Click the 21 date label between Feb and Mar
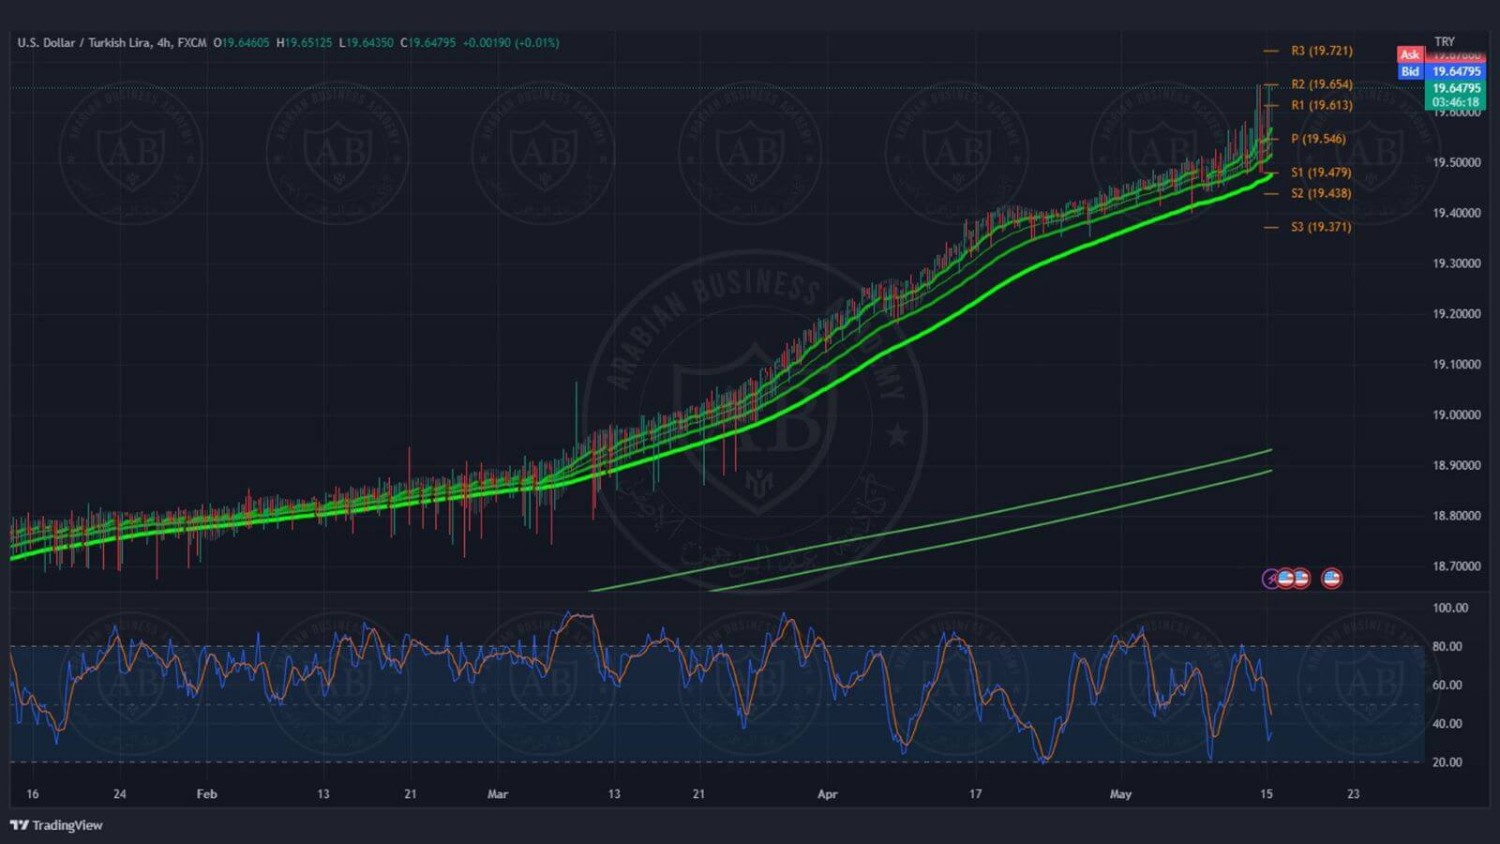The height and width of the screenshot is (844, 1500). [x=410, y=794]
